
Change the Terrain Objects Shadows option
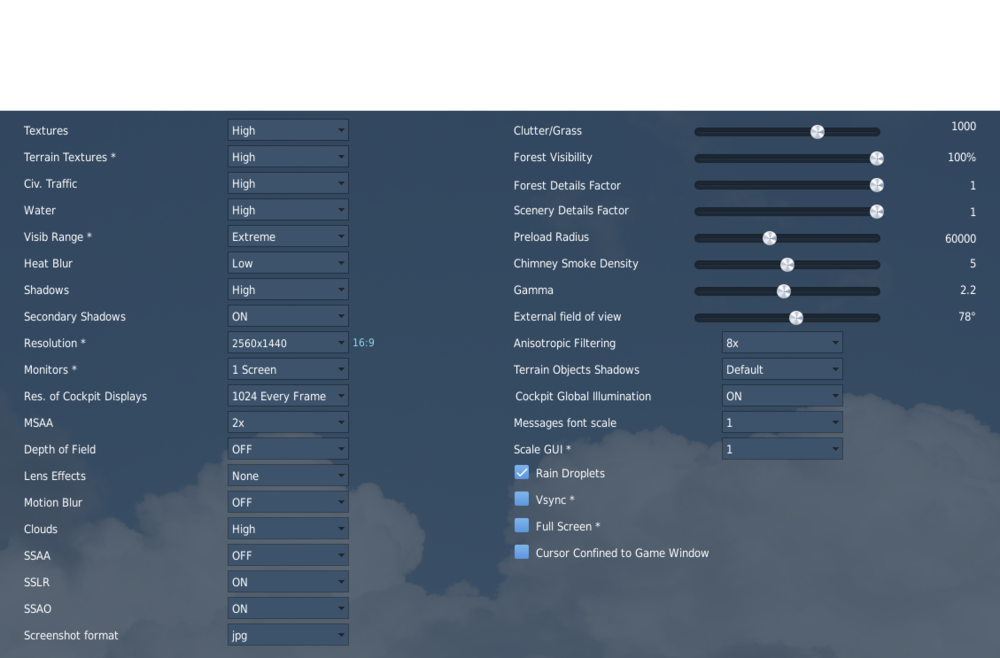(783, 369)
